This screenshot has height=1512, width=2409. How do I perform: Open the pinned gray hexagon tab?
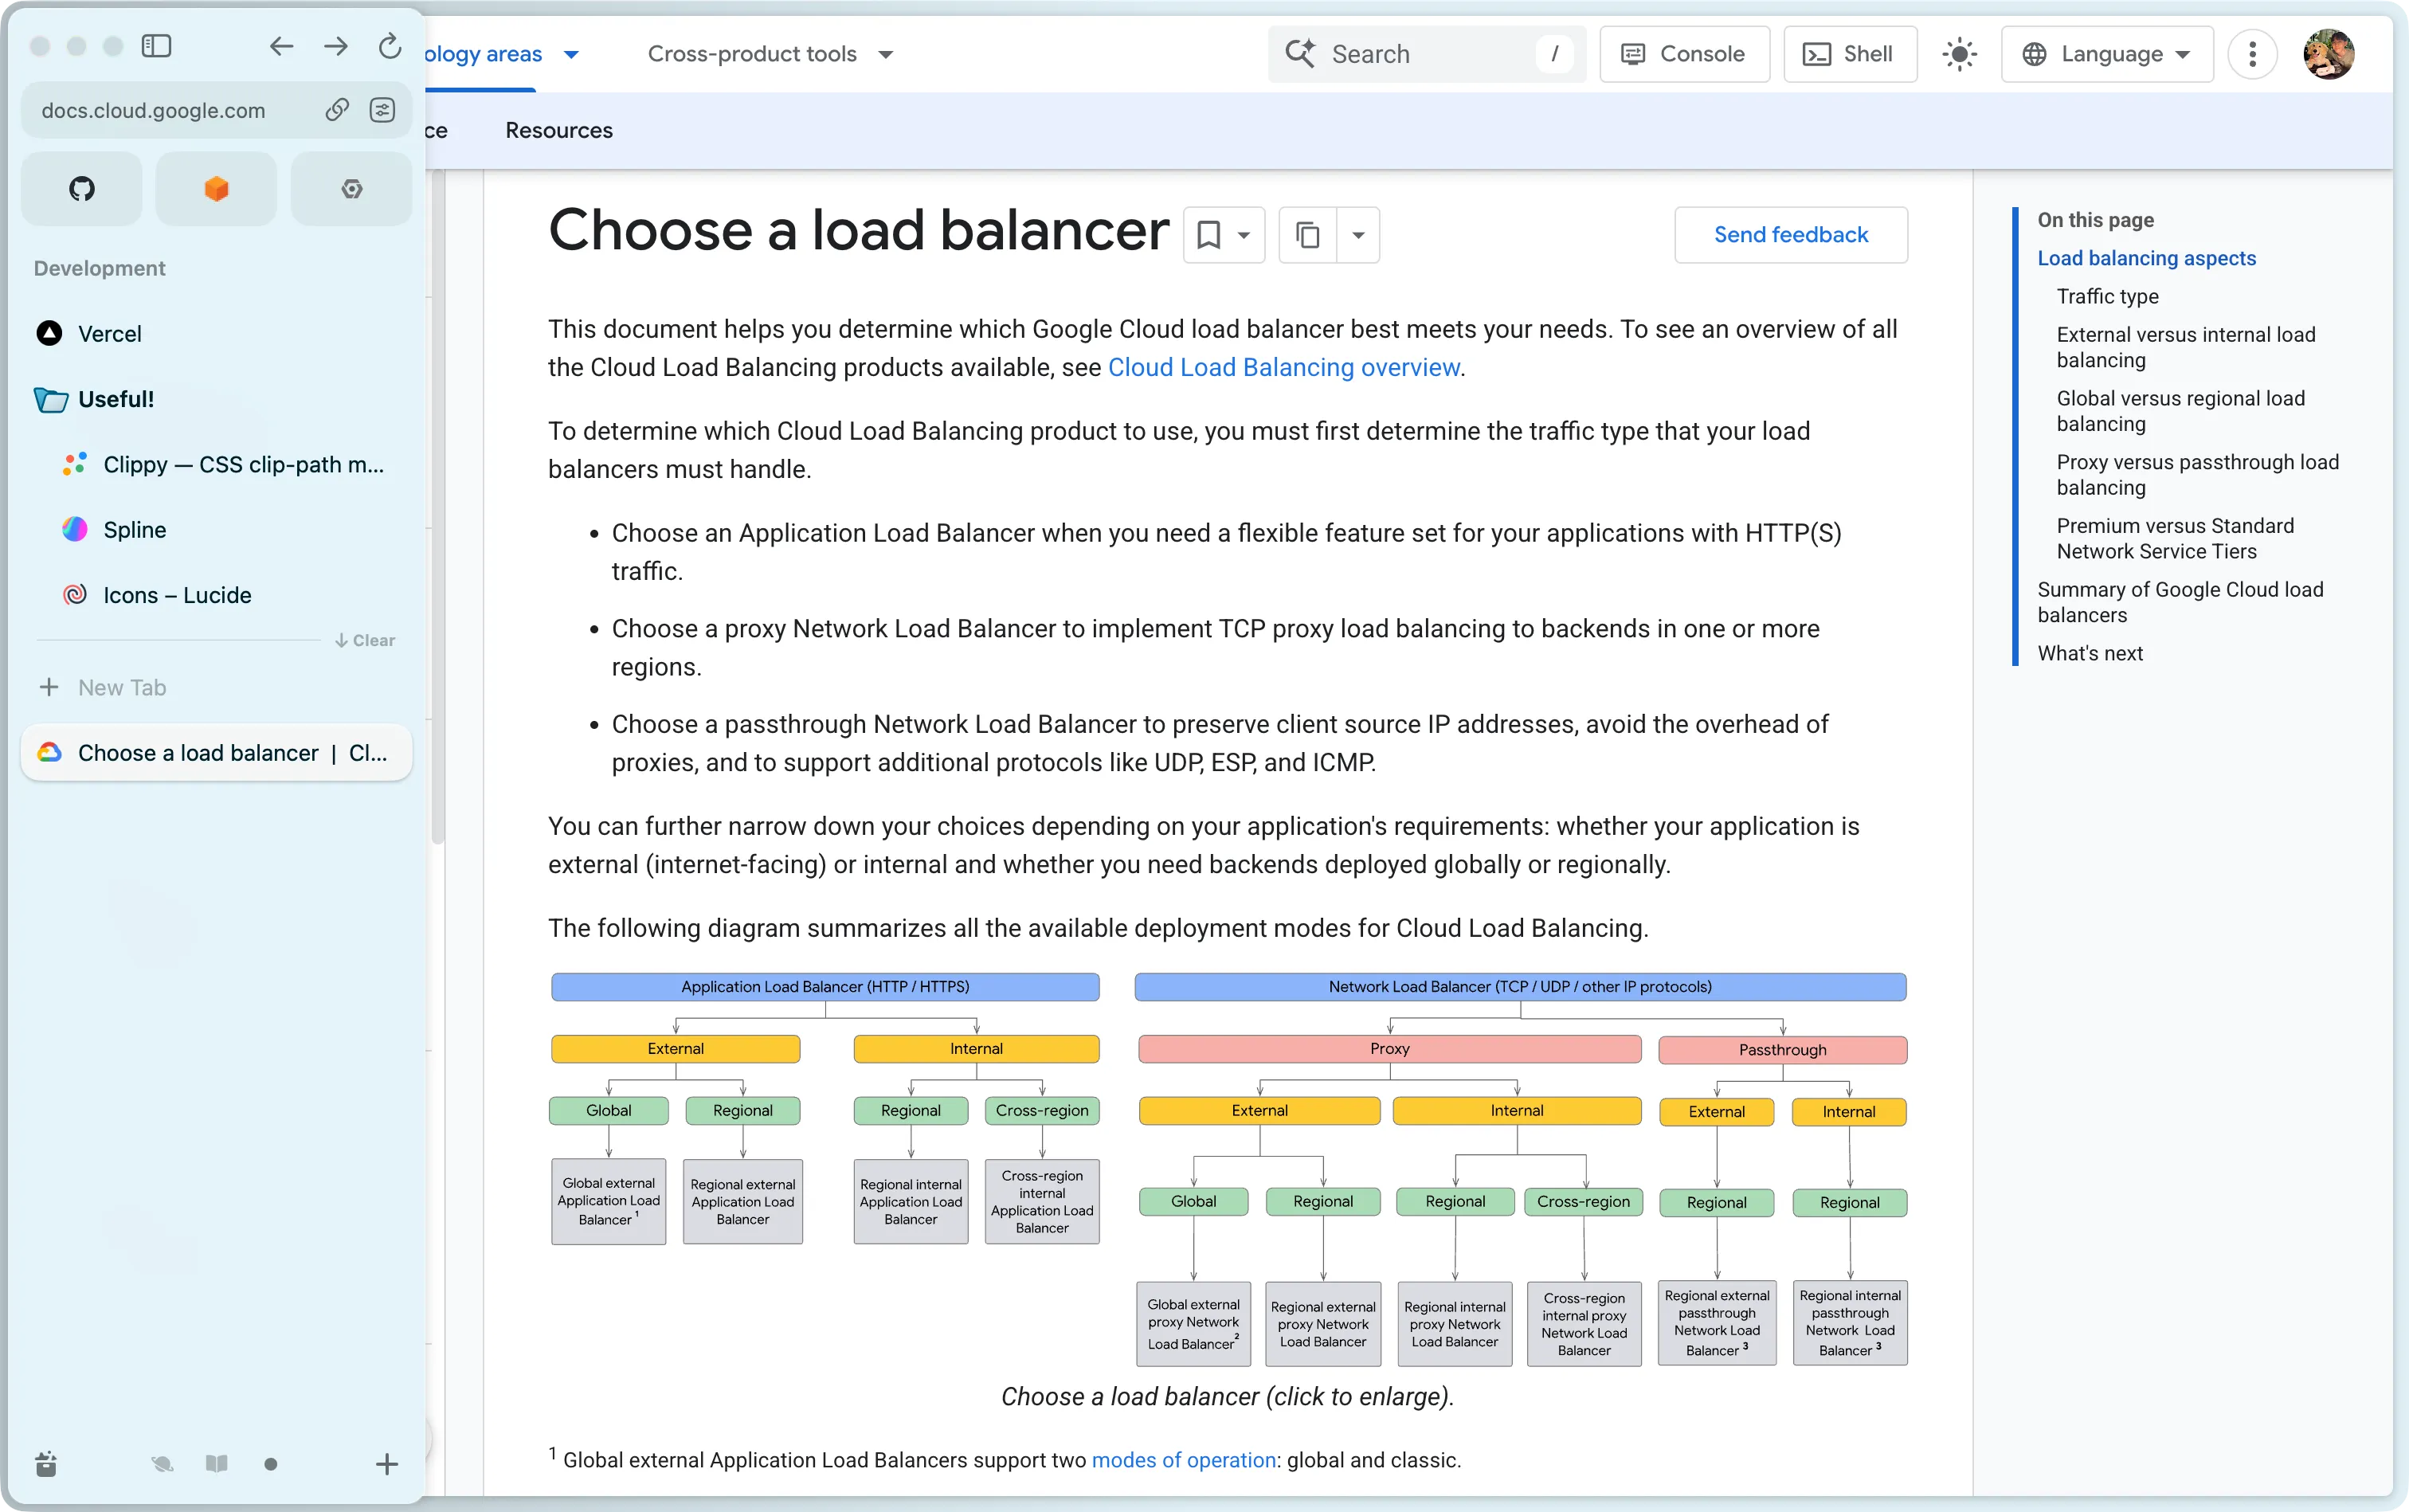click(x=351, y=188)
